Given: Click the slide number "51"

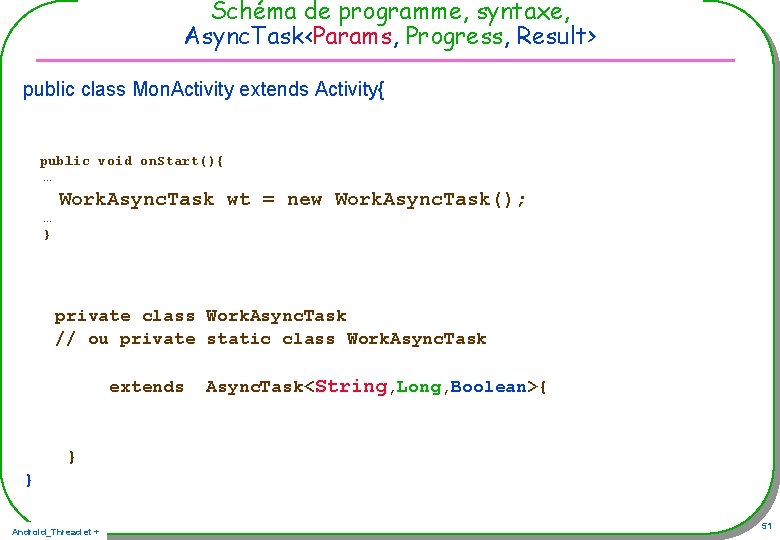Looking at the screenshot, I should [767, 526].
